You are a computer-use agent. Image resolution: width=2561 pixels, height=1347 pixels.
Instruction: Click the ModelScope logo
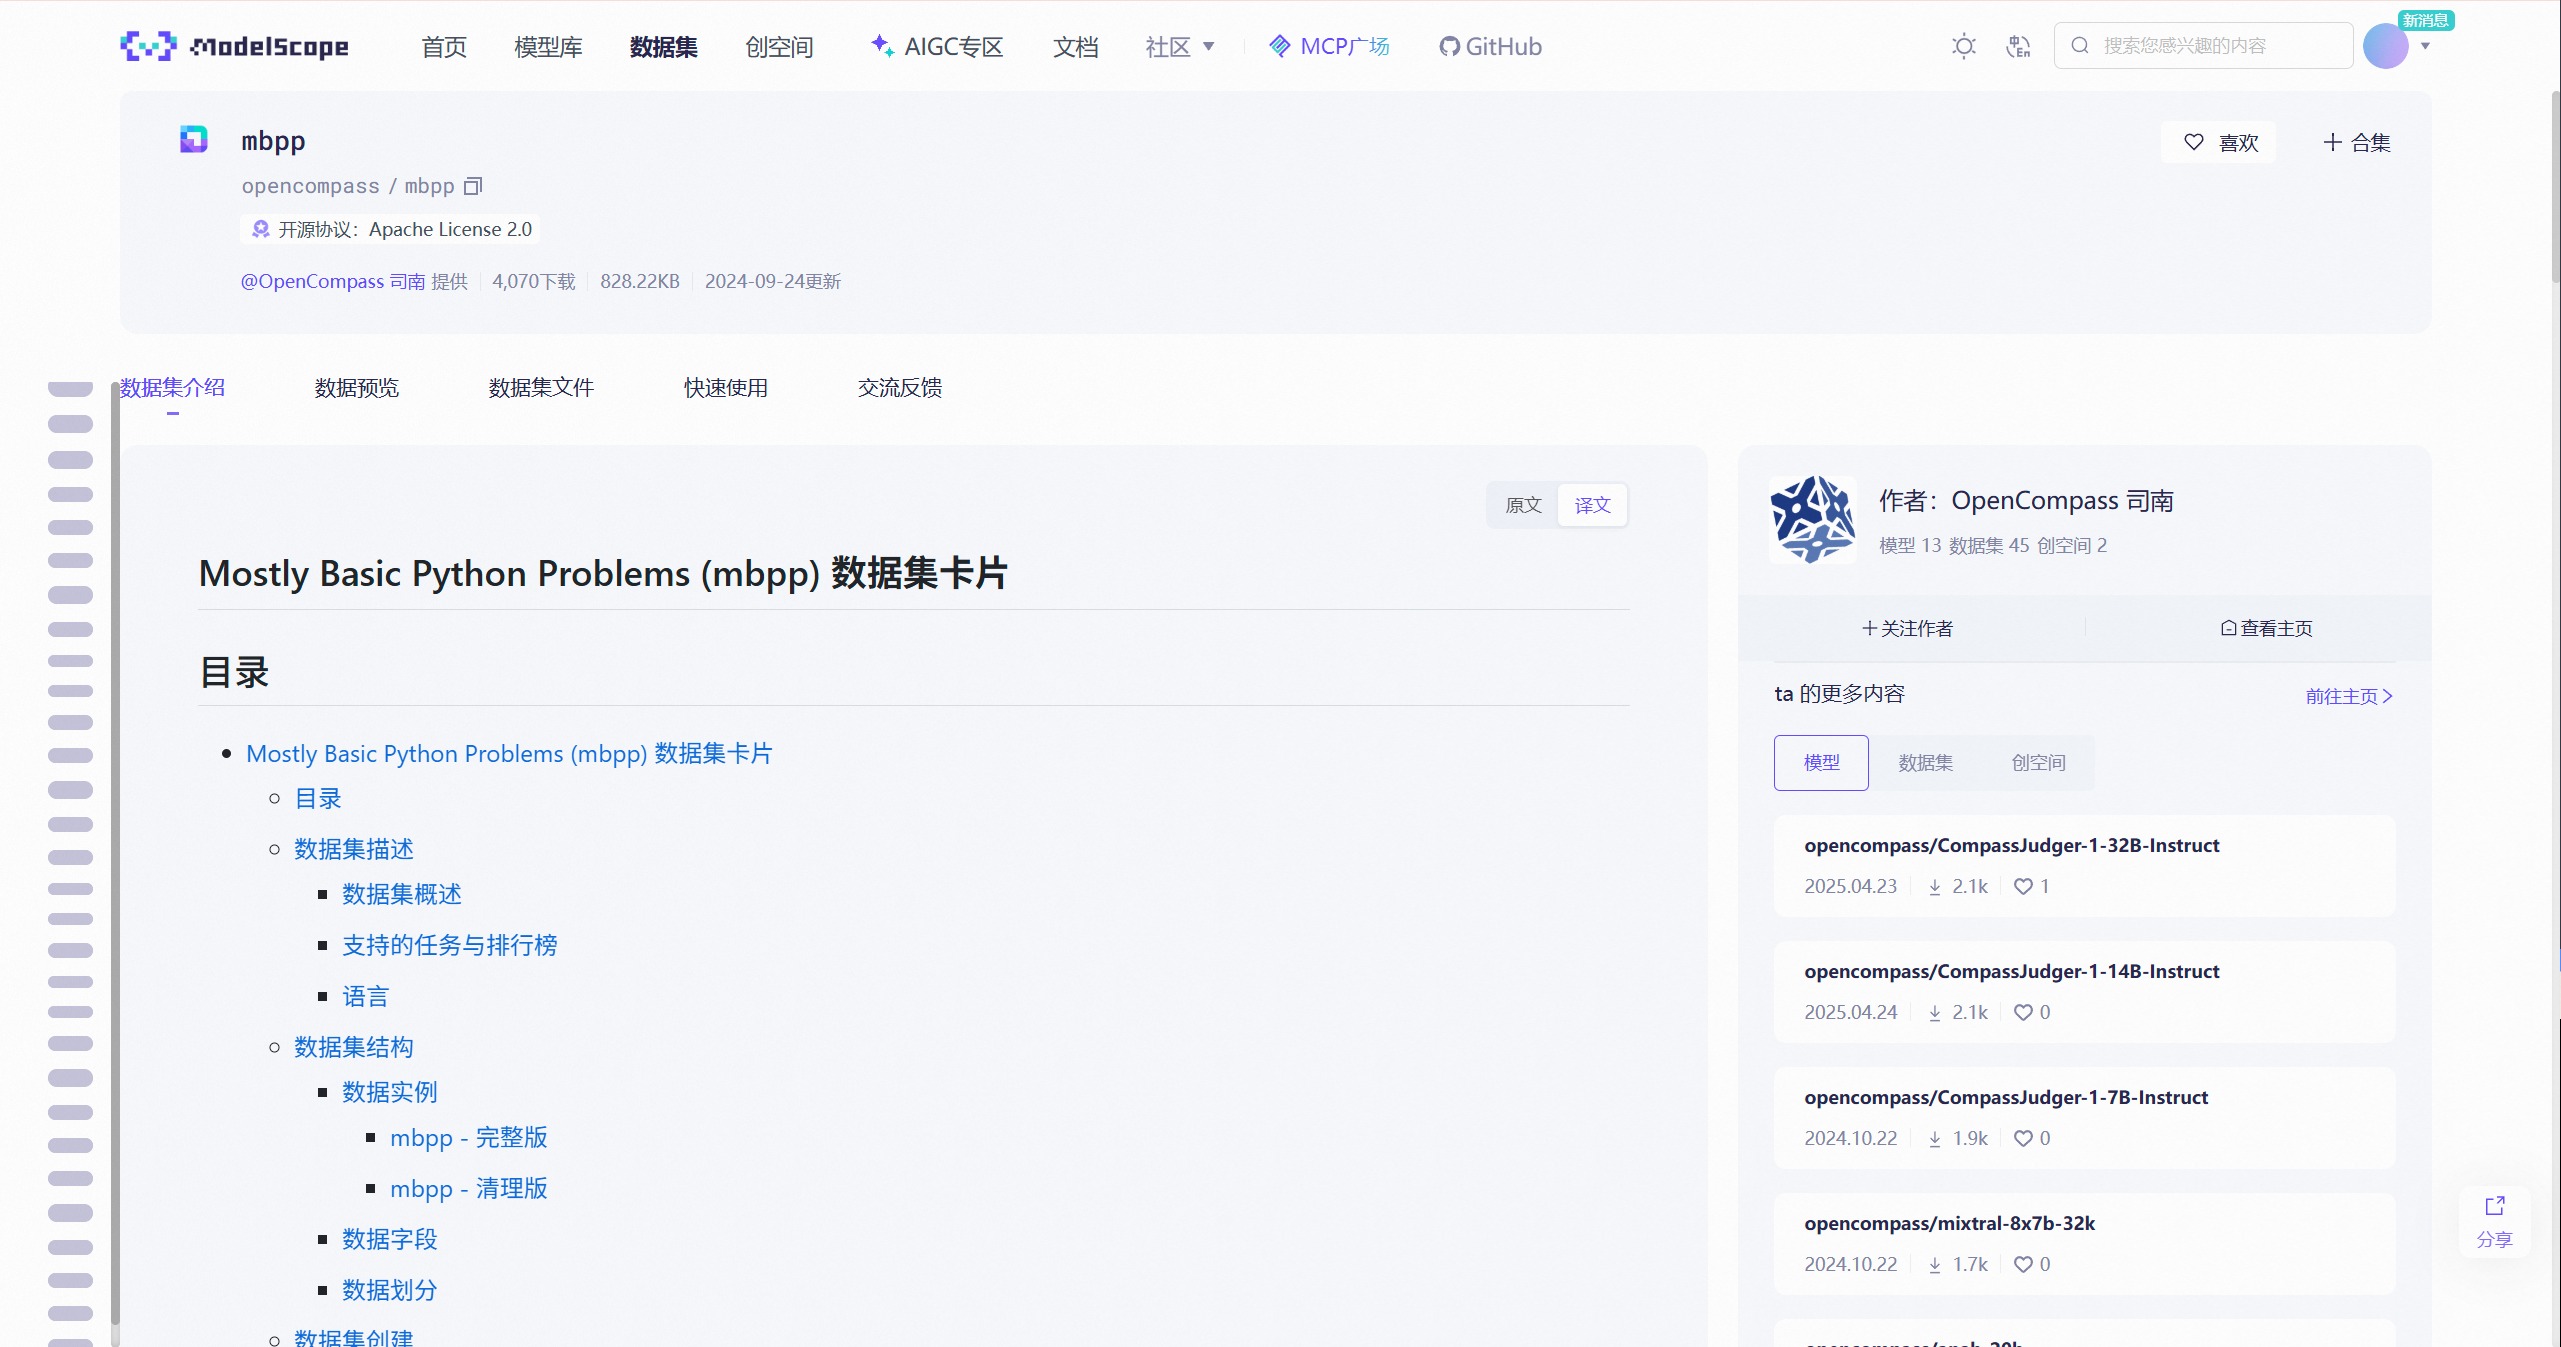[234, 46]
